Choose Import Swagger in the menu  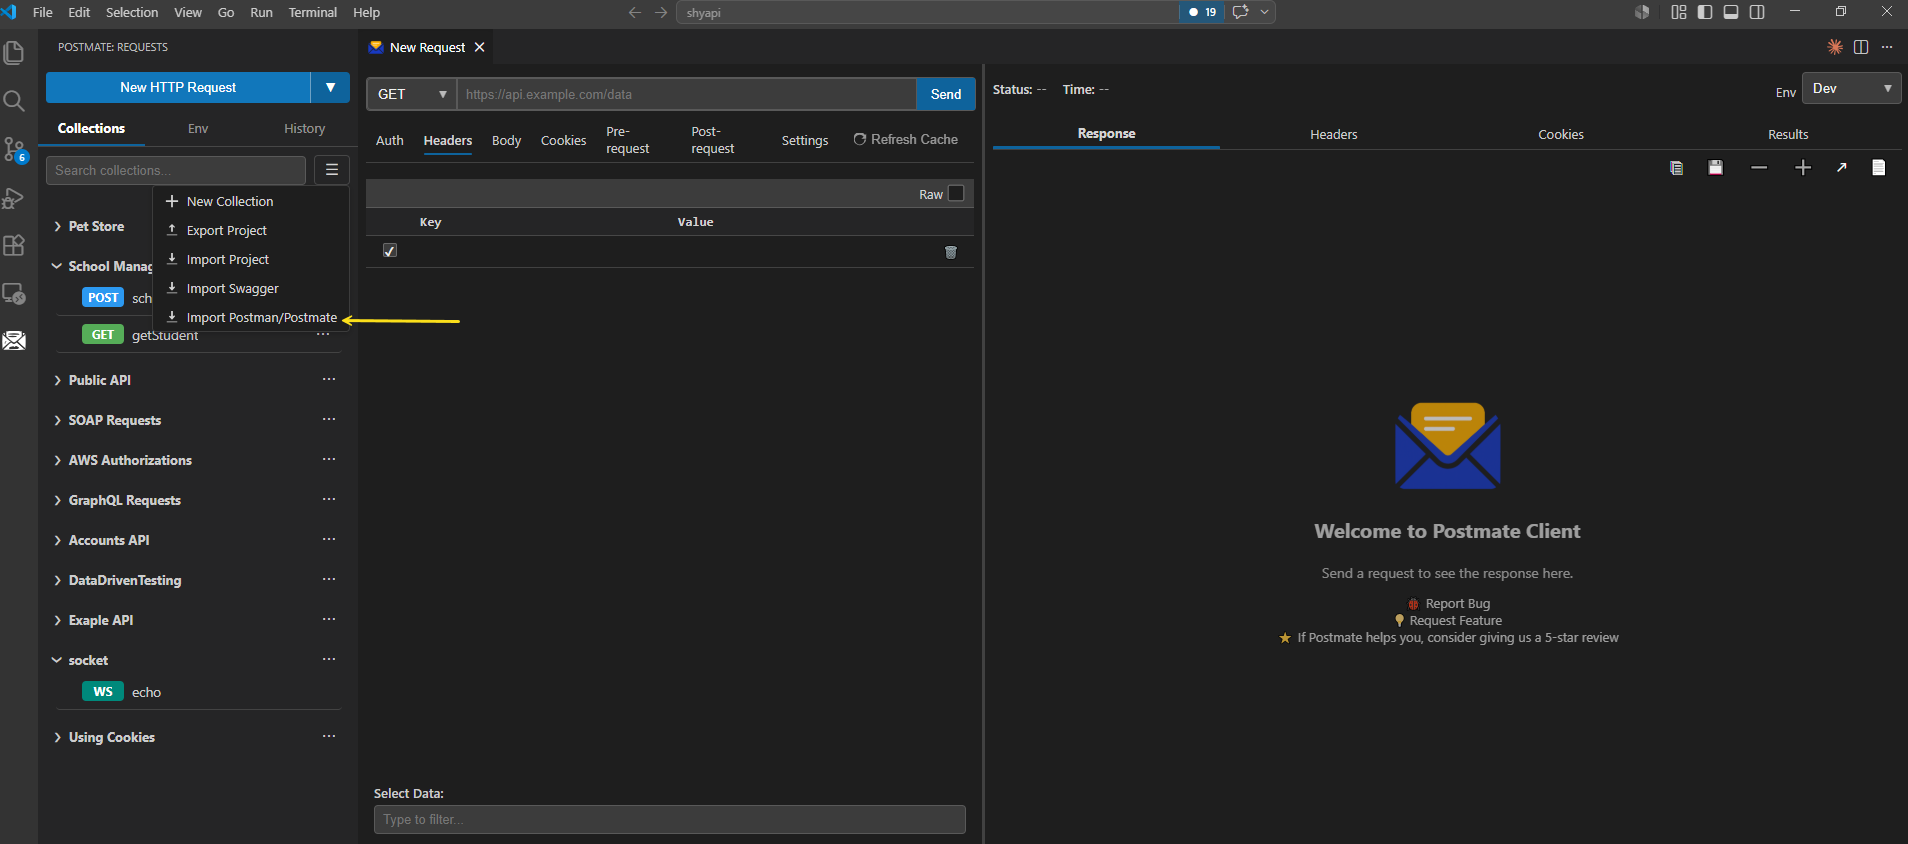[250, 288]
